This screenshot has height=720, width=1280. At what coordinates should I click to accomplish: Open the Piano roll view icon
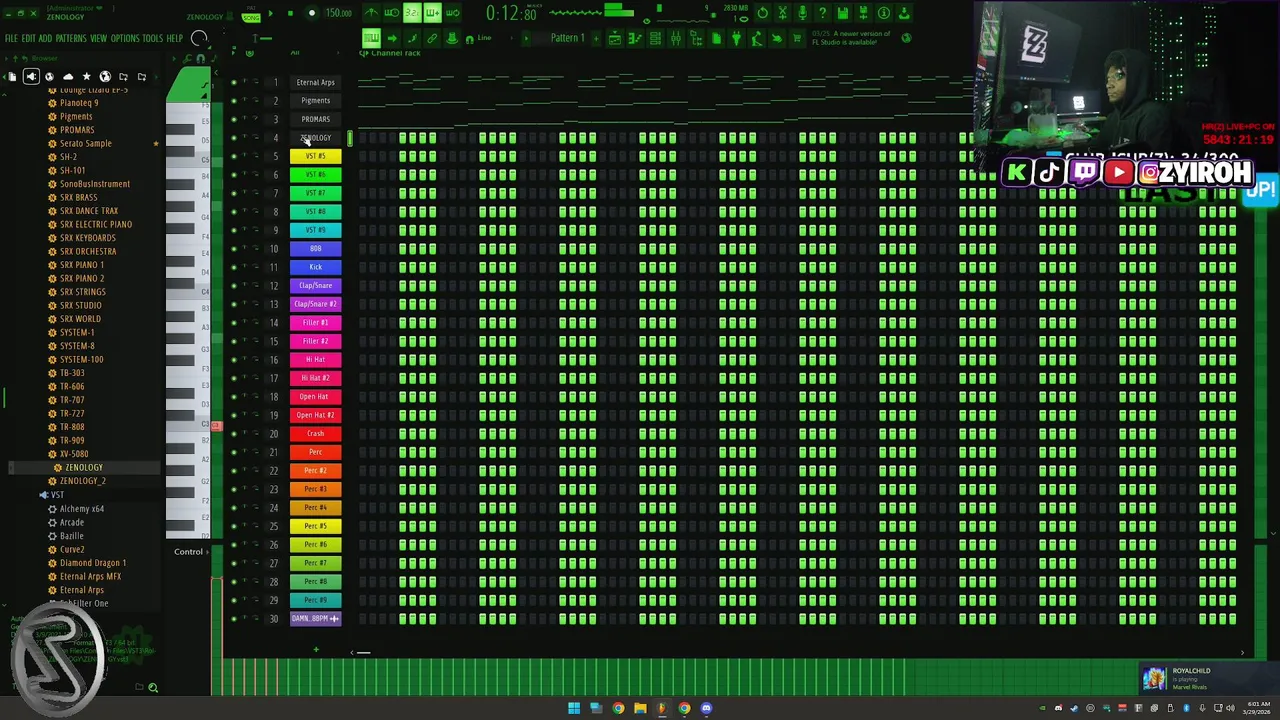click(635, 38)
